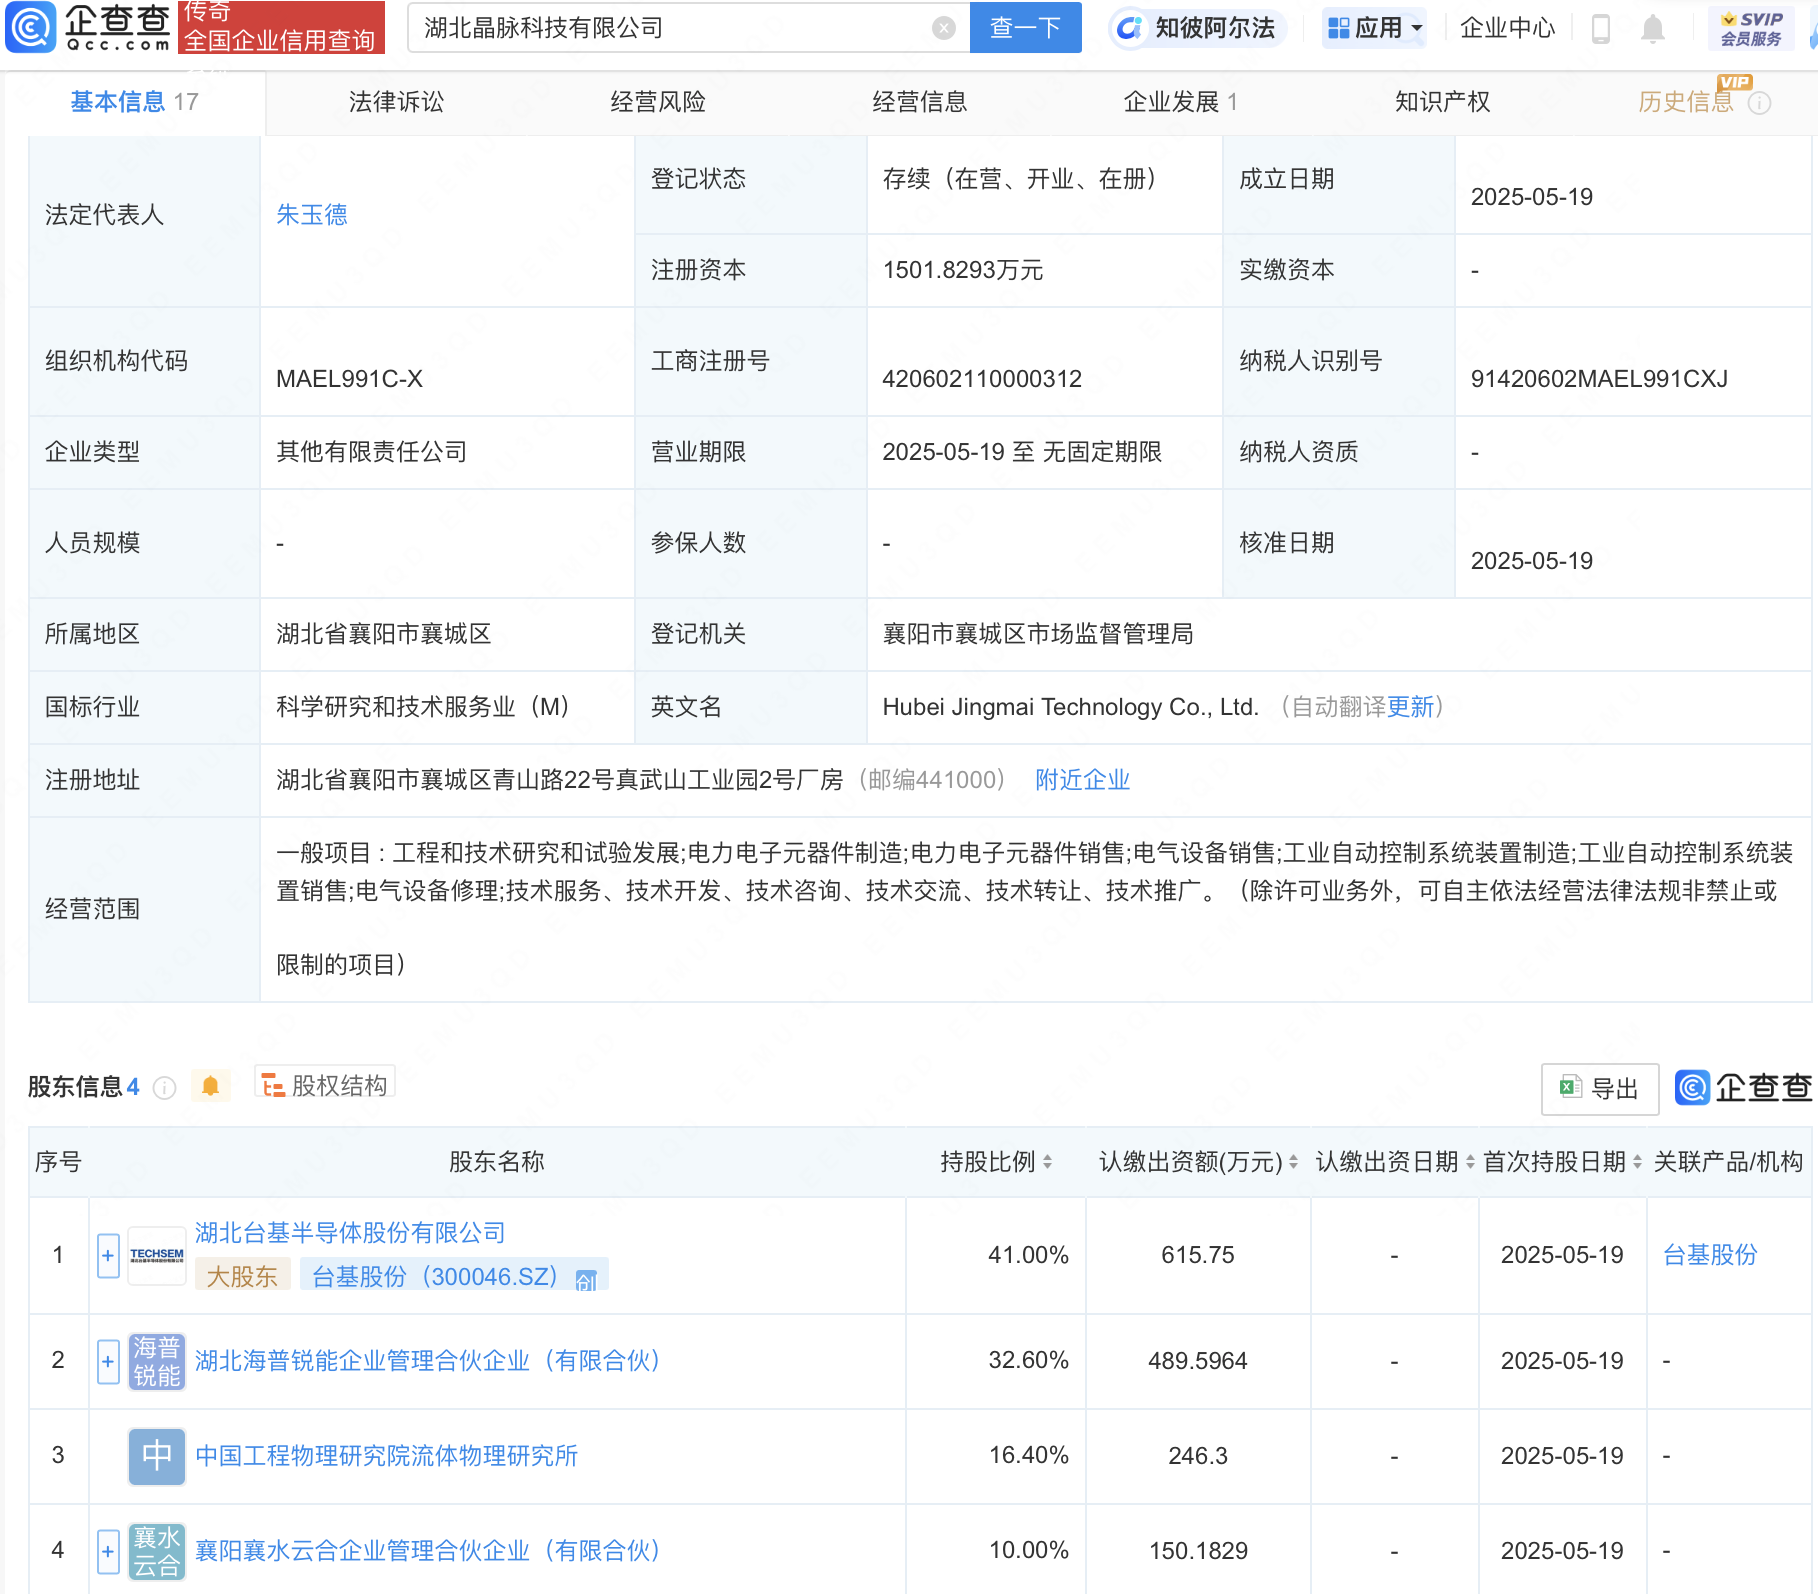
Task: Click the shareholder alert bell icon
Action: pyautogui.click(x=210, y=1086)
